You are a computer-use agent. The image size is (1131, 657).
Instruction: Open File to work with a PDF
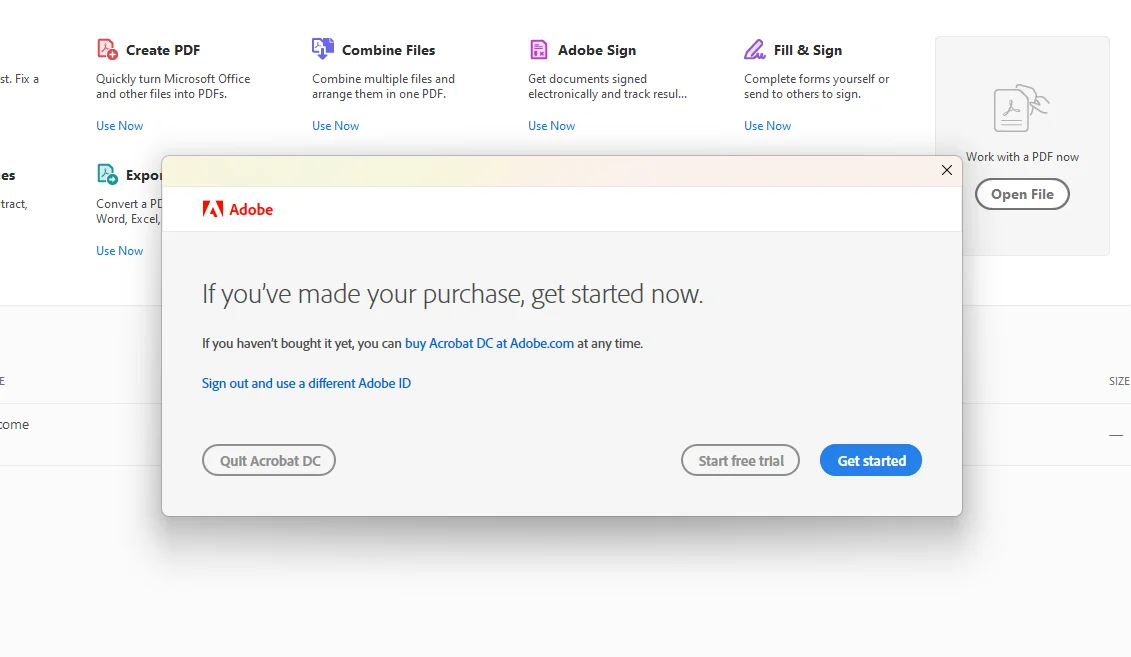point(1022,194)
